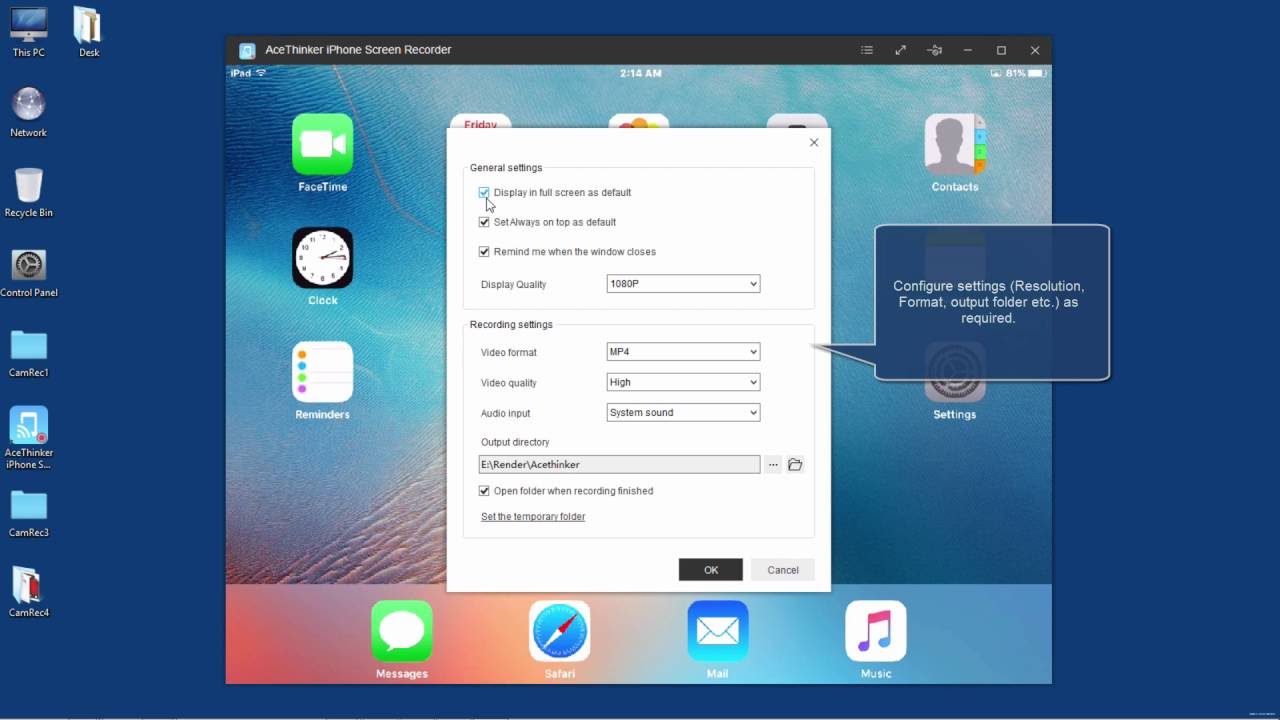Open the list menu icon in AceThinker title bar
Screen dimensions: 1280x720
pyautogui.click(x=867, y=50)
